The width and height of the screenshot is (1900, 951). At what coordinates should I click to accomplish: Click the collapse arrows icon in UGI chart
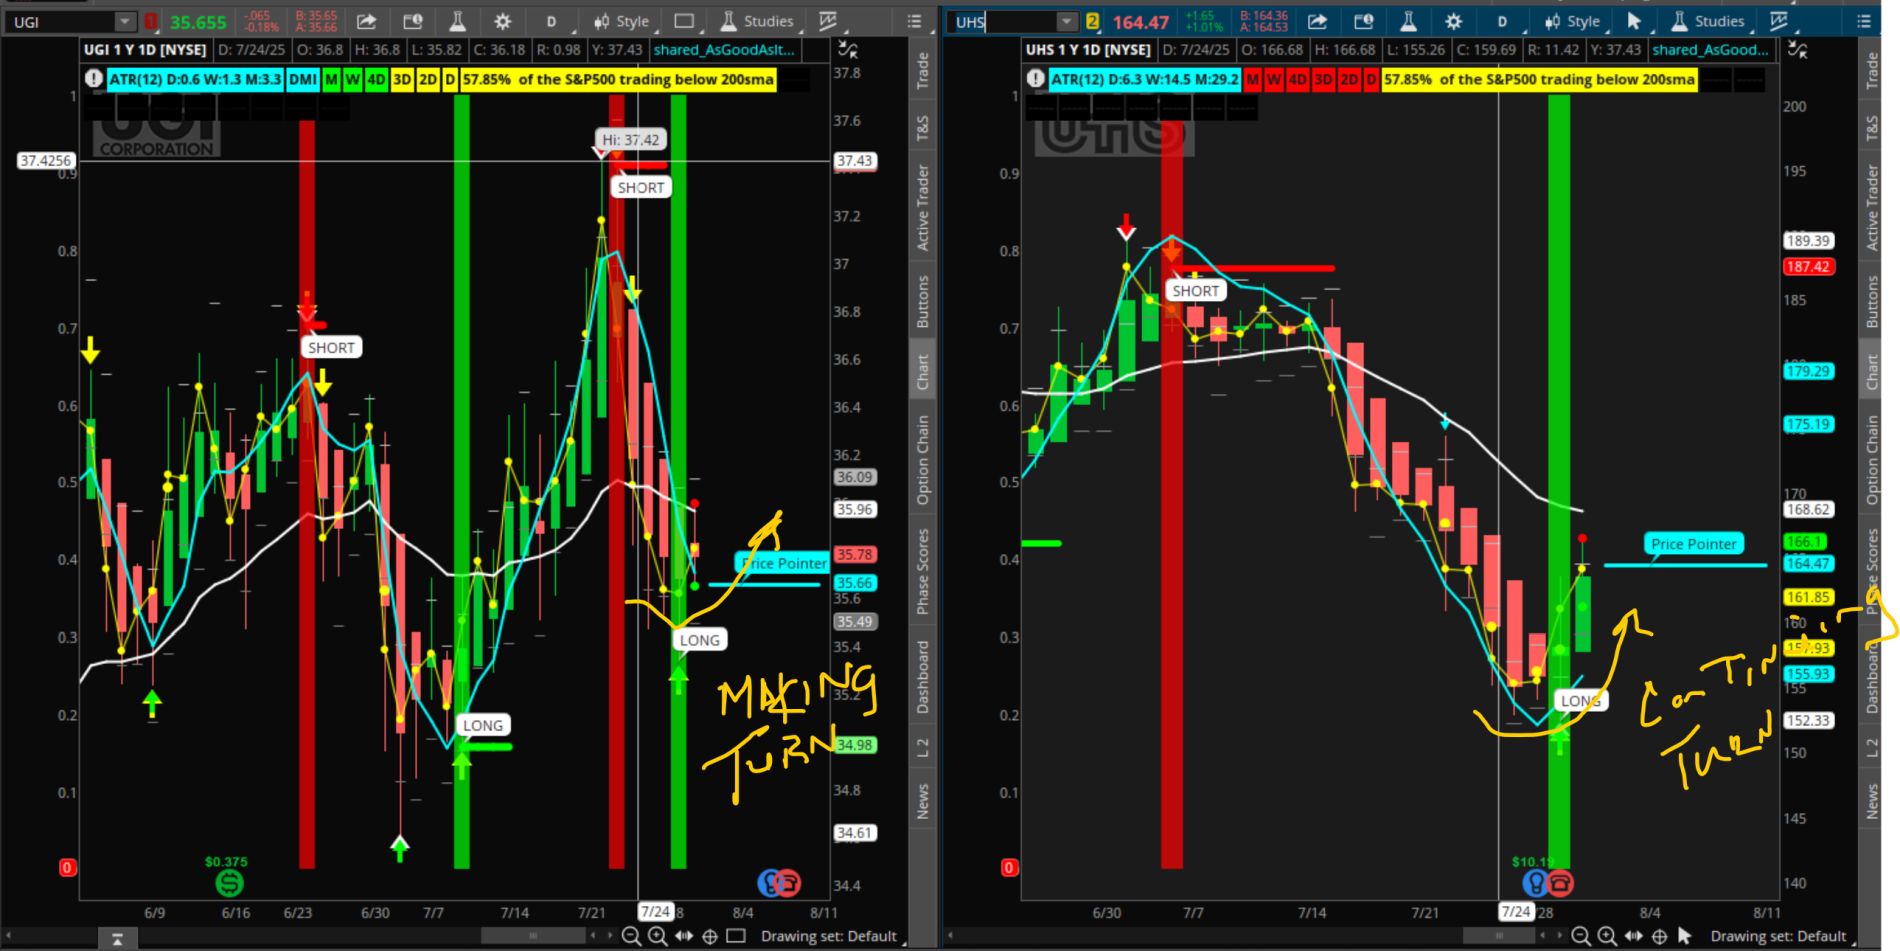tap(847, 49)
